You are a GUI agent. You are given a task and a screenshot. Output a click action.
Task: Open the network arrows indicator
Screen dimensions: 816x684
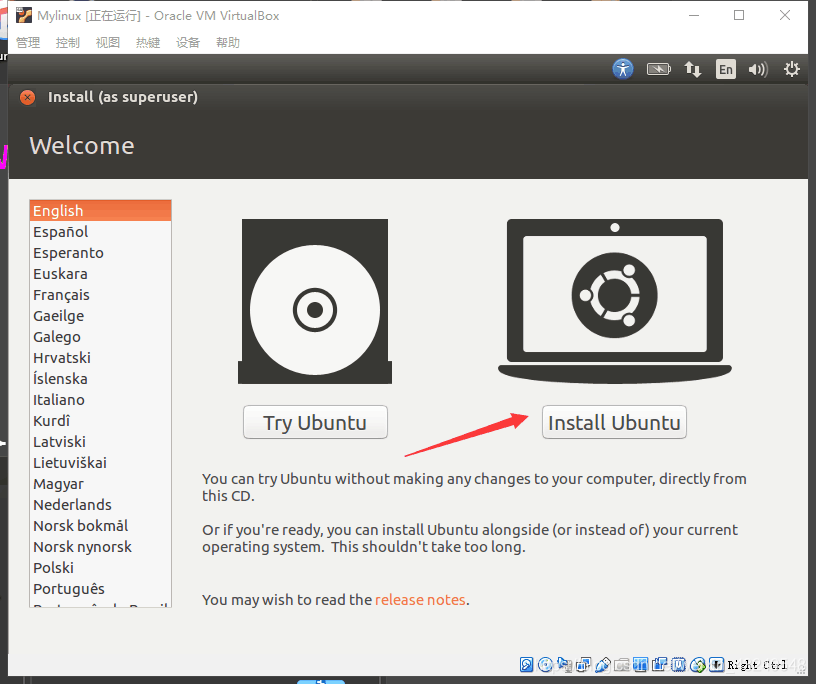[693, 69]
